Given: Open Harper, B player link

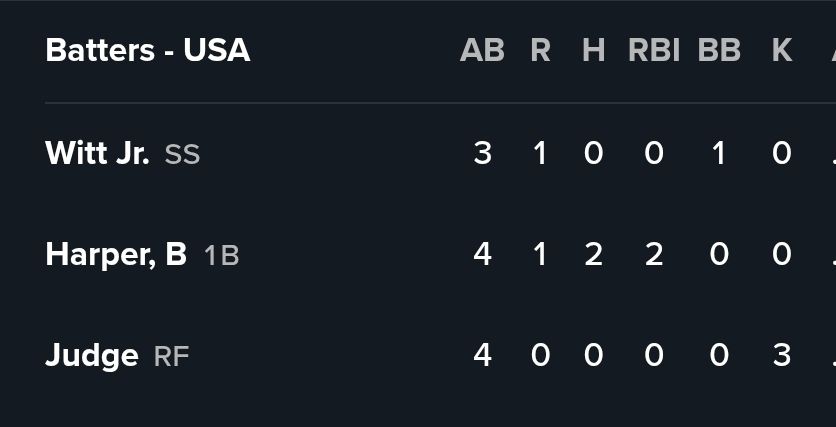Looking at the screenshot, I should click(116, 254).
